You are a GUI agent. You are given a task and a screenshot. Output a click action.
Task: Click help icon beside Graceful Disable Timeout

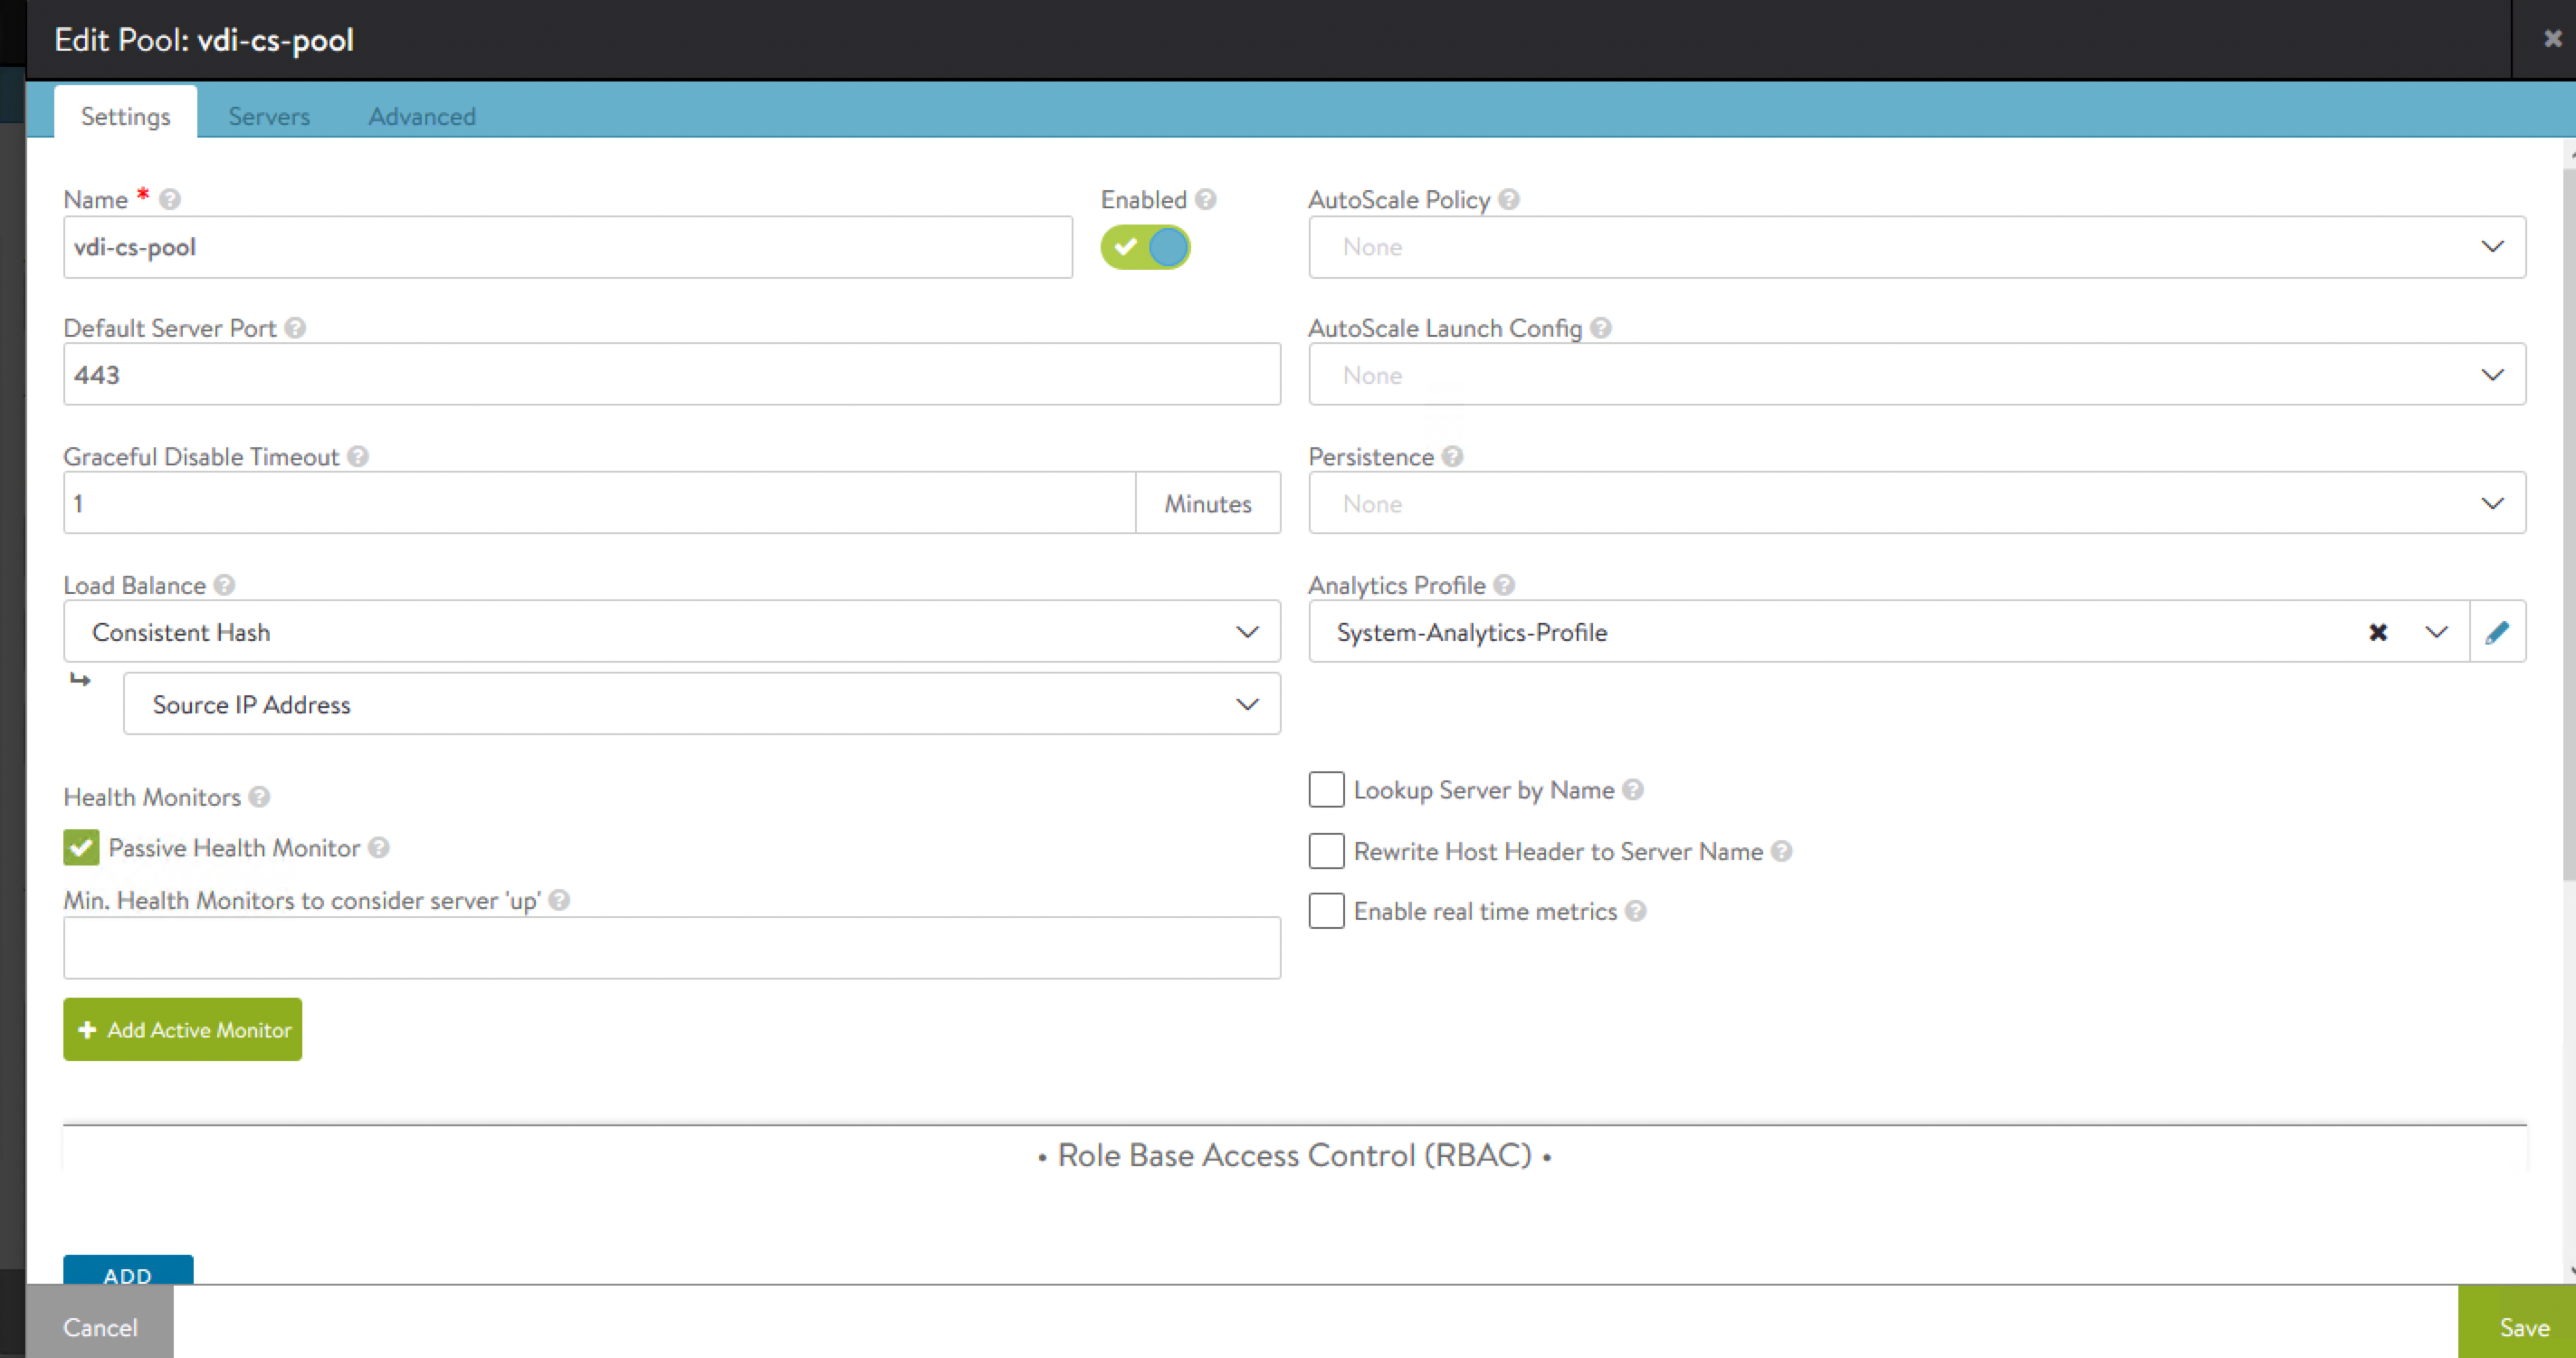click(x=358, y=457)
